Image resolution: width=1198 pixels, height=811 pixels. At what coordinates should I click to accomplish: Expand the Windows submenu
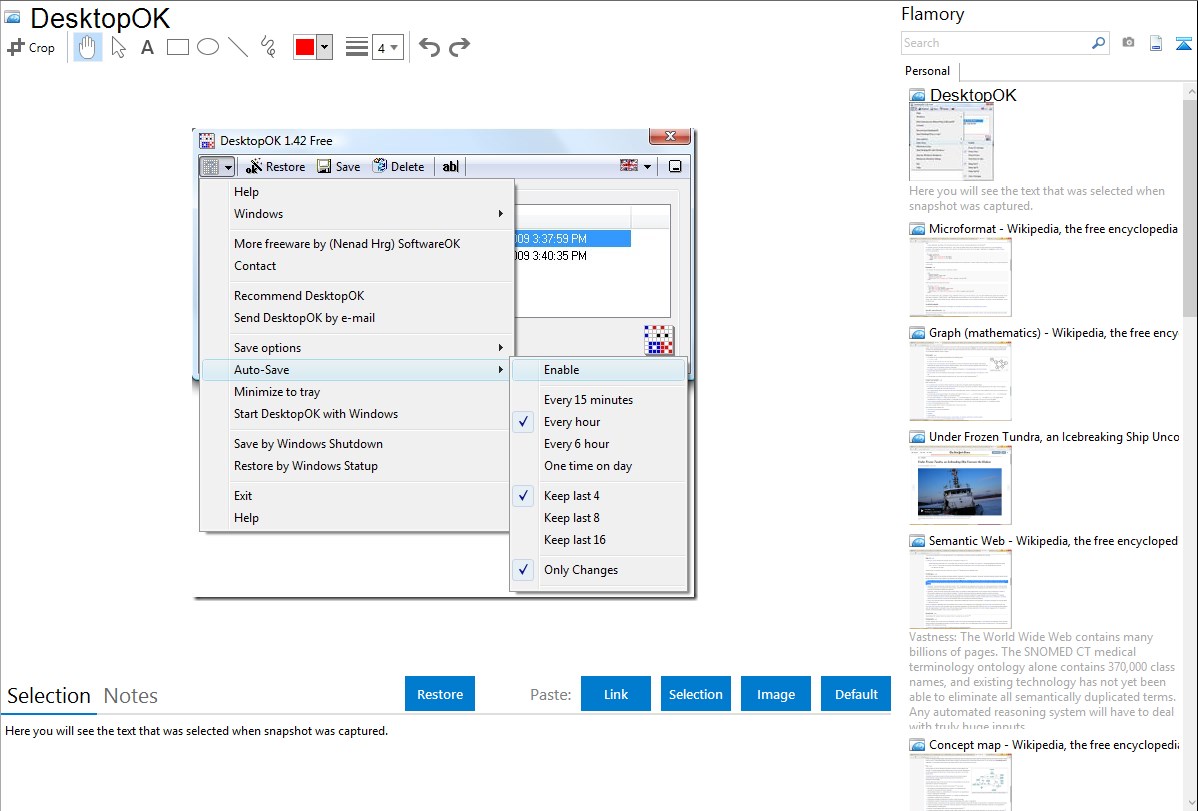coord(357,214)
